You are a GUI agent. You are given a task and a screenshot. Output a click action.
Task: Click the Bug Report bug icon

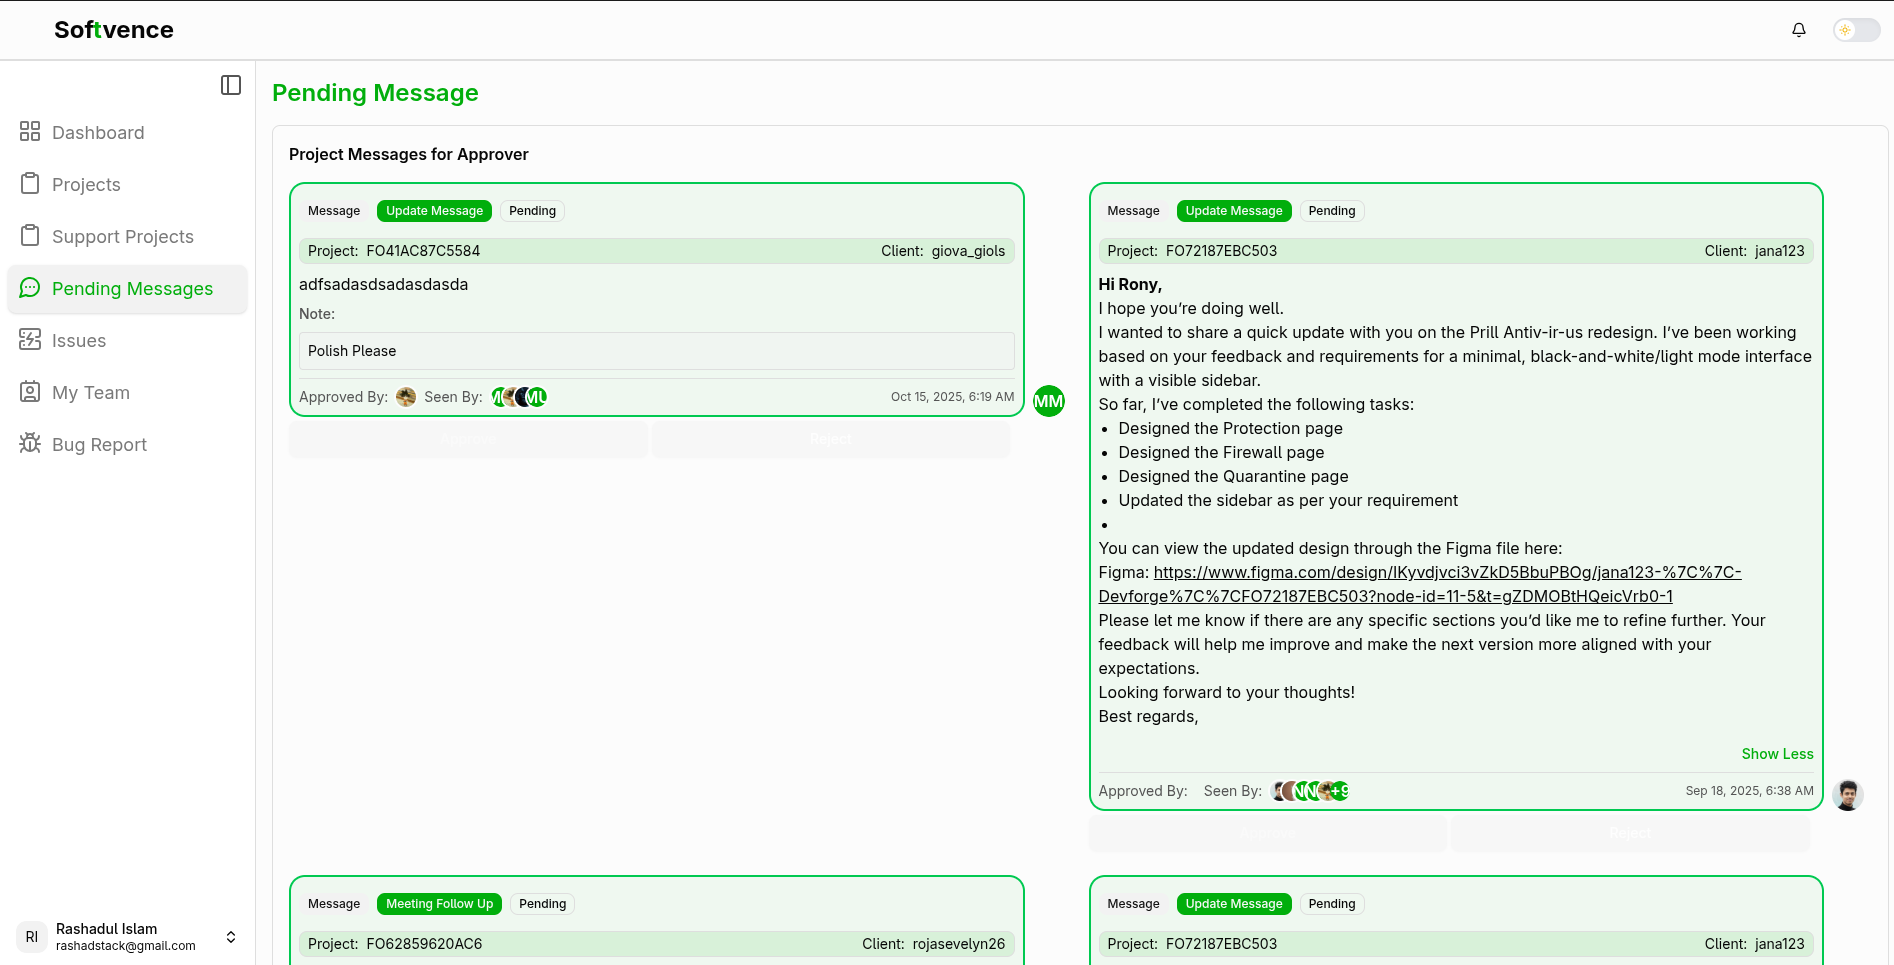pos(30,443)
